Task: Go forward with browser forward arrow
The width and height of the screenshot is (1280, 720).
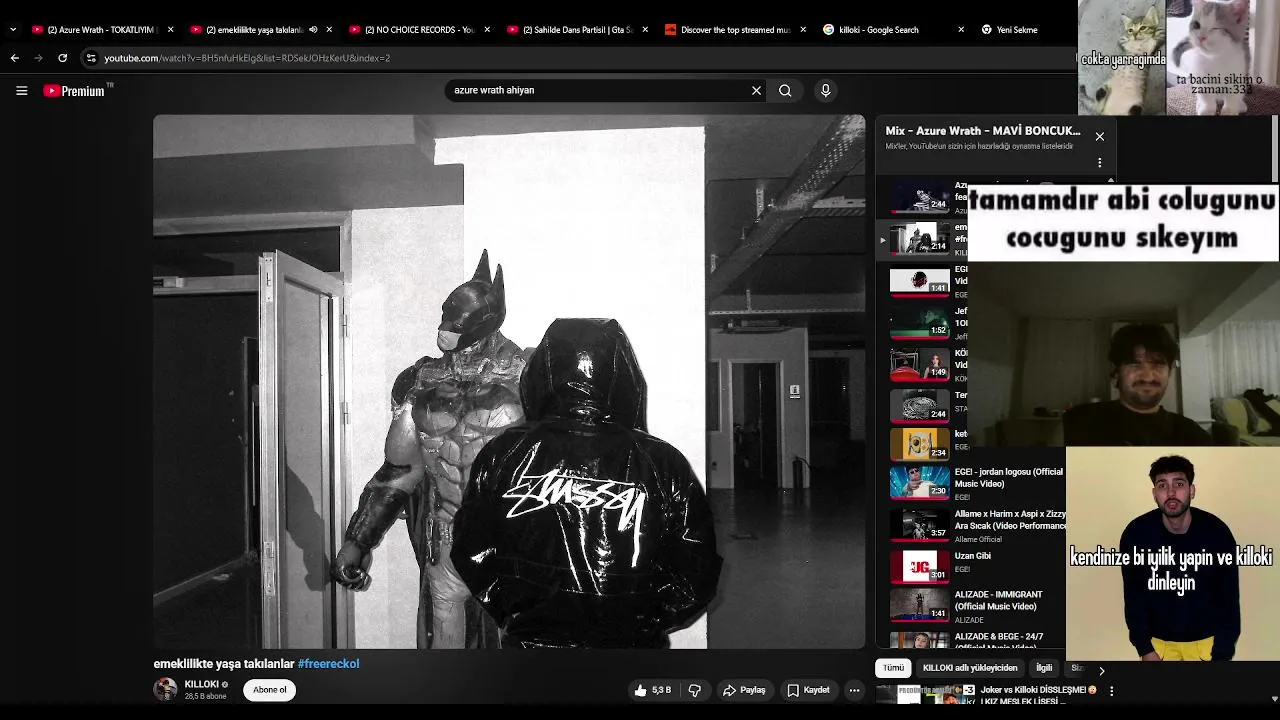Action: coord(38,58)
